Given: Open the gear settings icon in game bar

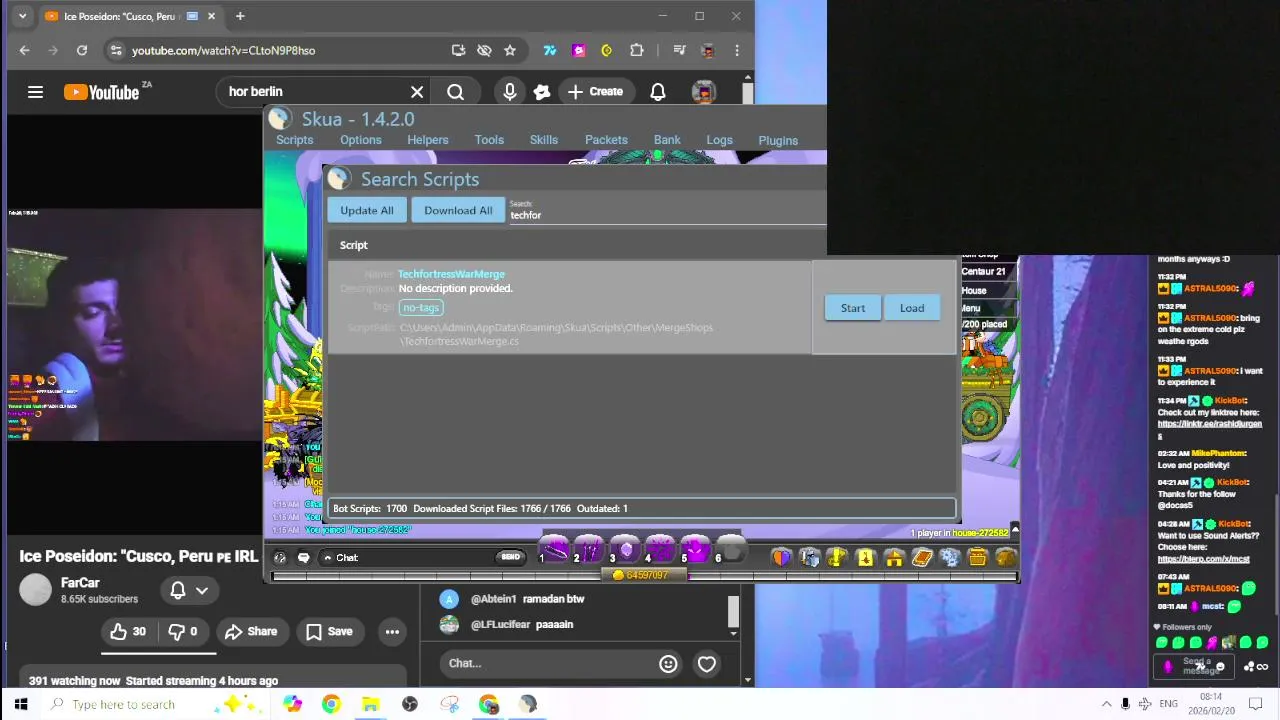Looking at the screenshot, I should tap(950, 557).
